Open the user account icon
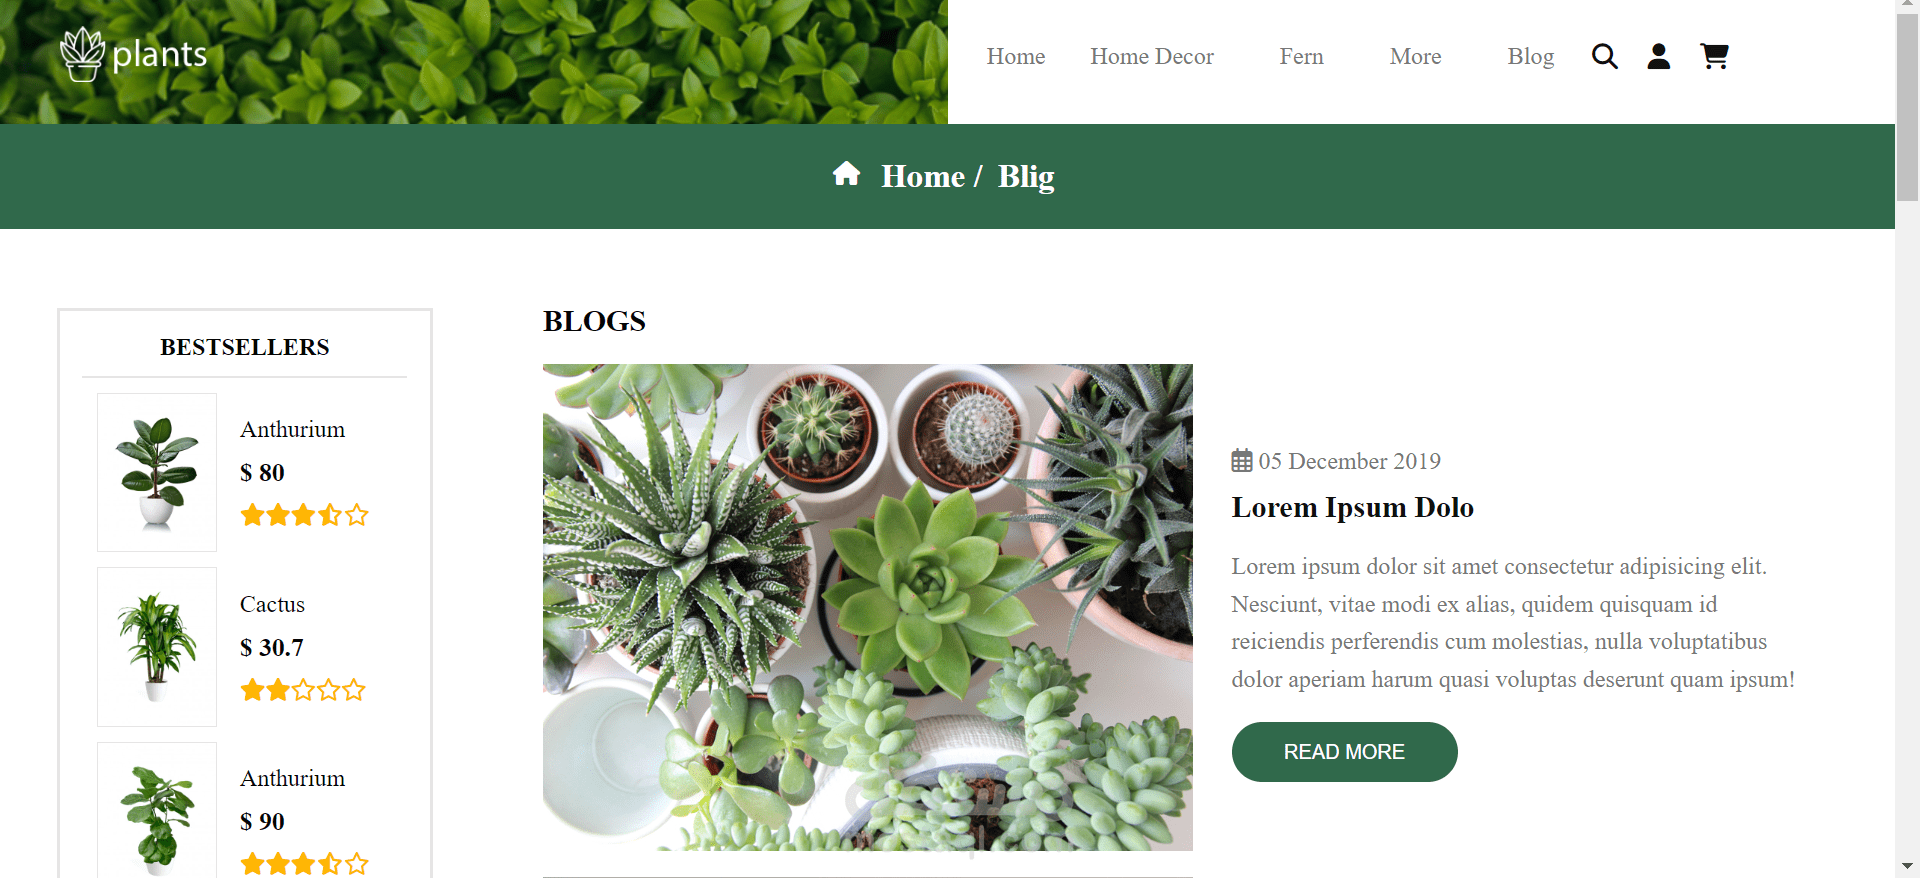Screen dimensions: 1920x878 [x=1658, y=56]
